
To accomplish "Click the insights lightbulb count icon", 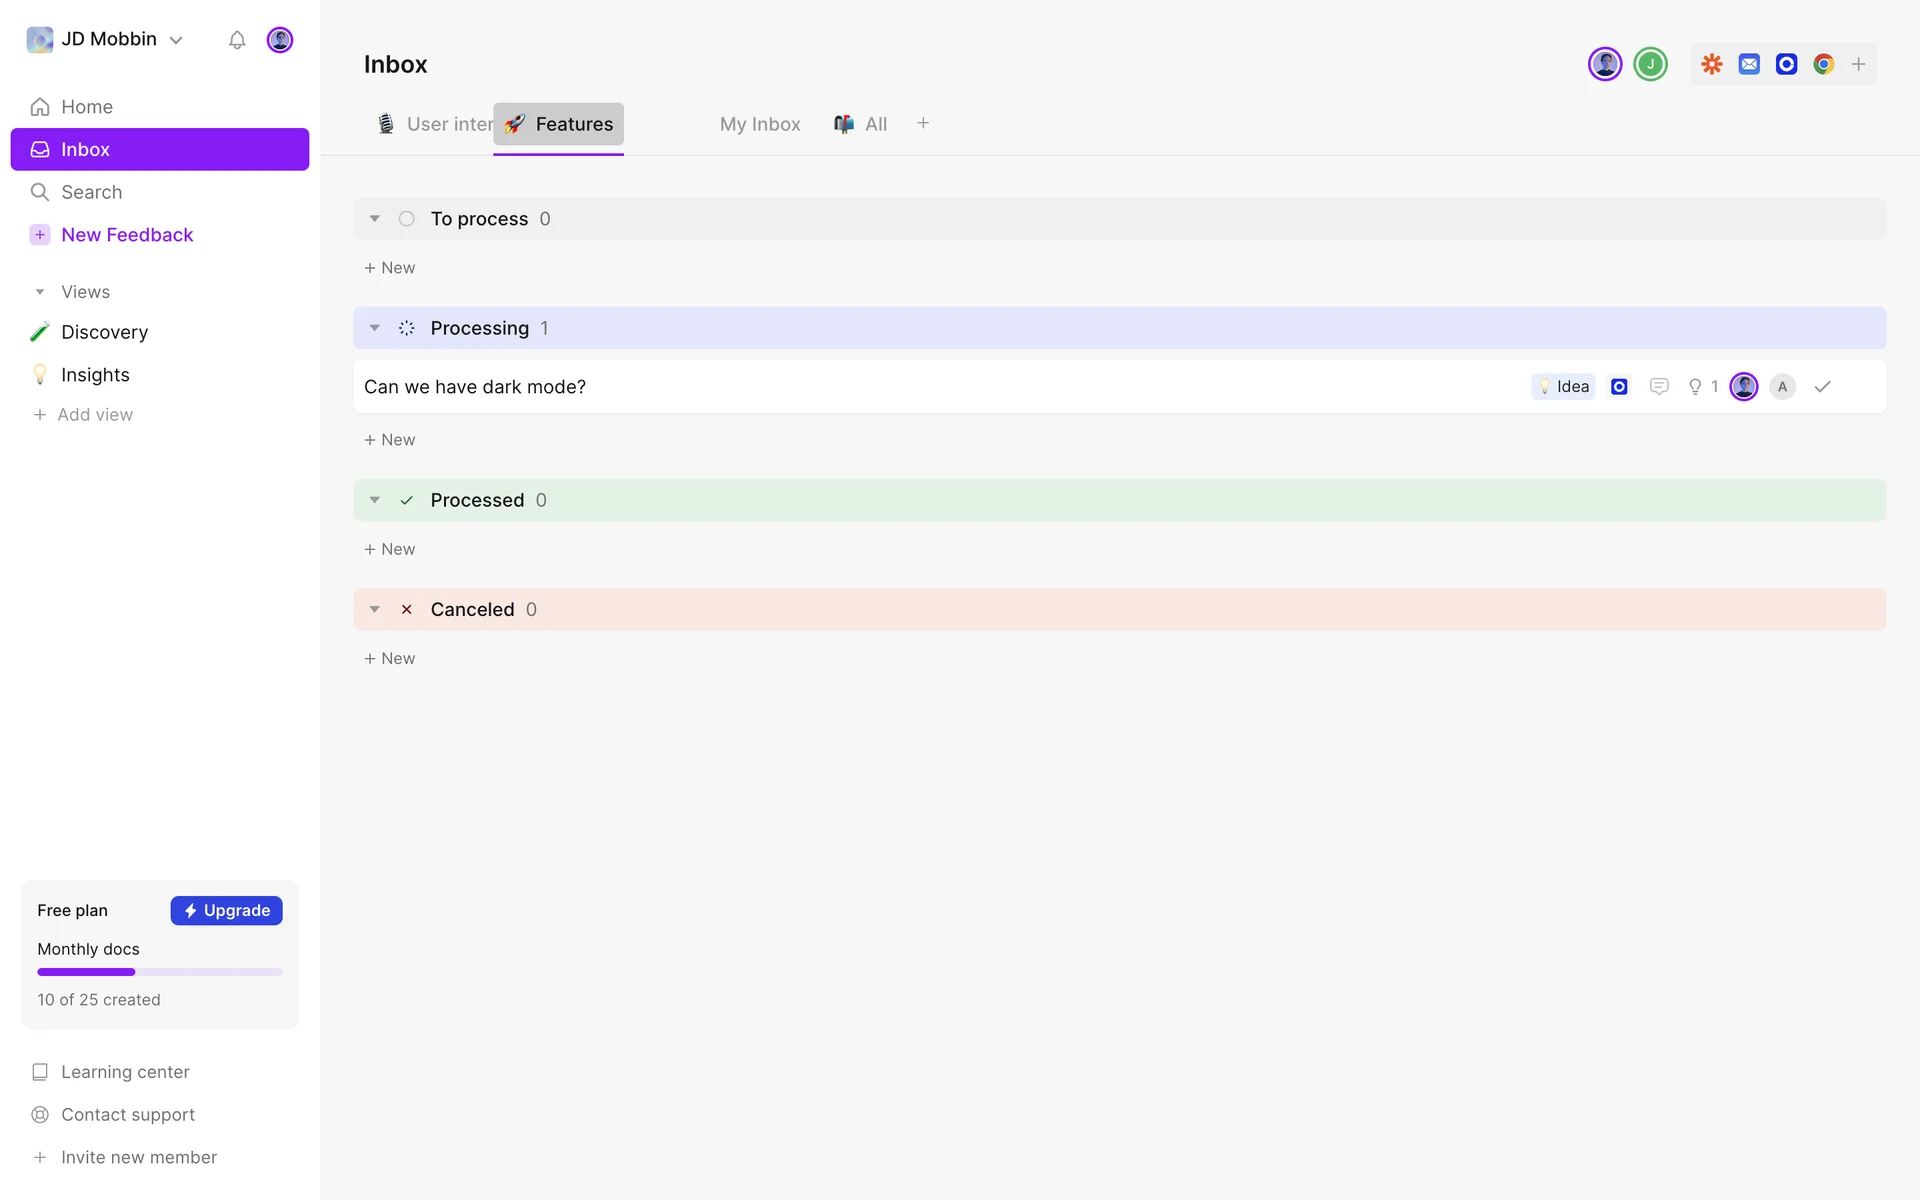I will click(1702, 387).
